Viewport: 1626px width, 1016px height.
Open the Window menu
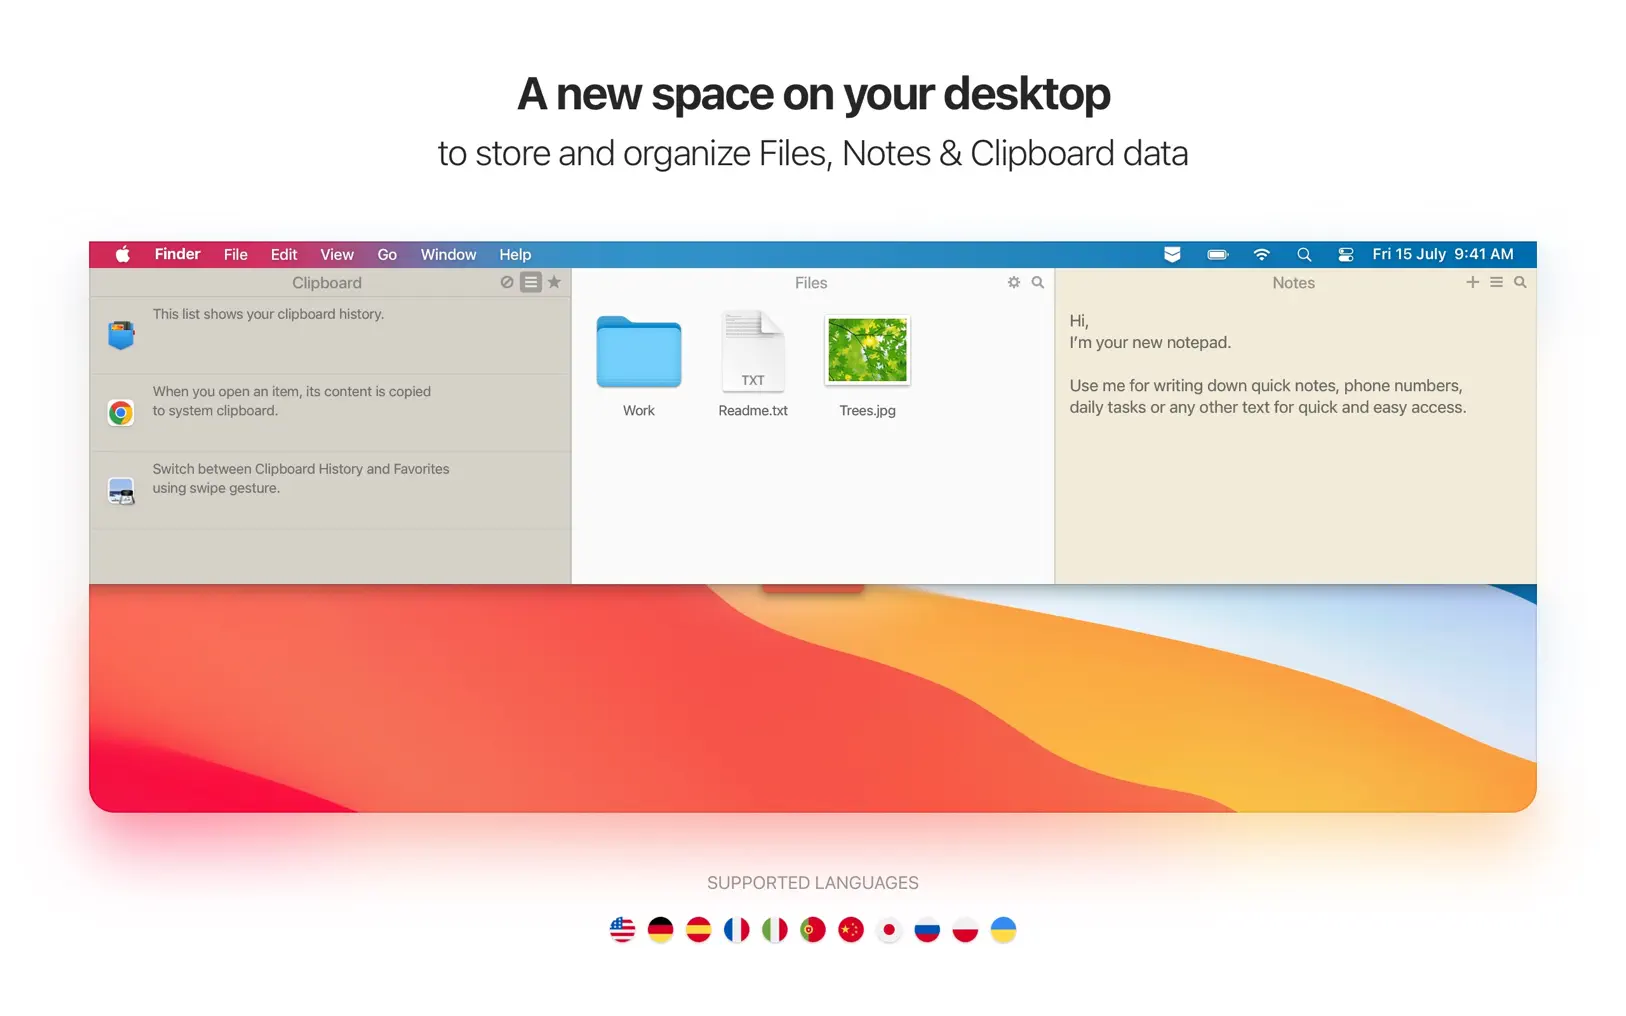point(448,254)
